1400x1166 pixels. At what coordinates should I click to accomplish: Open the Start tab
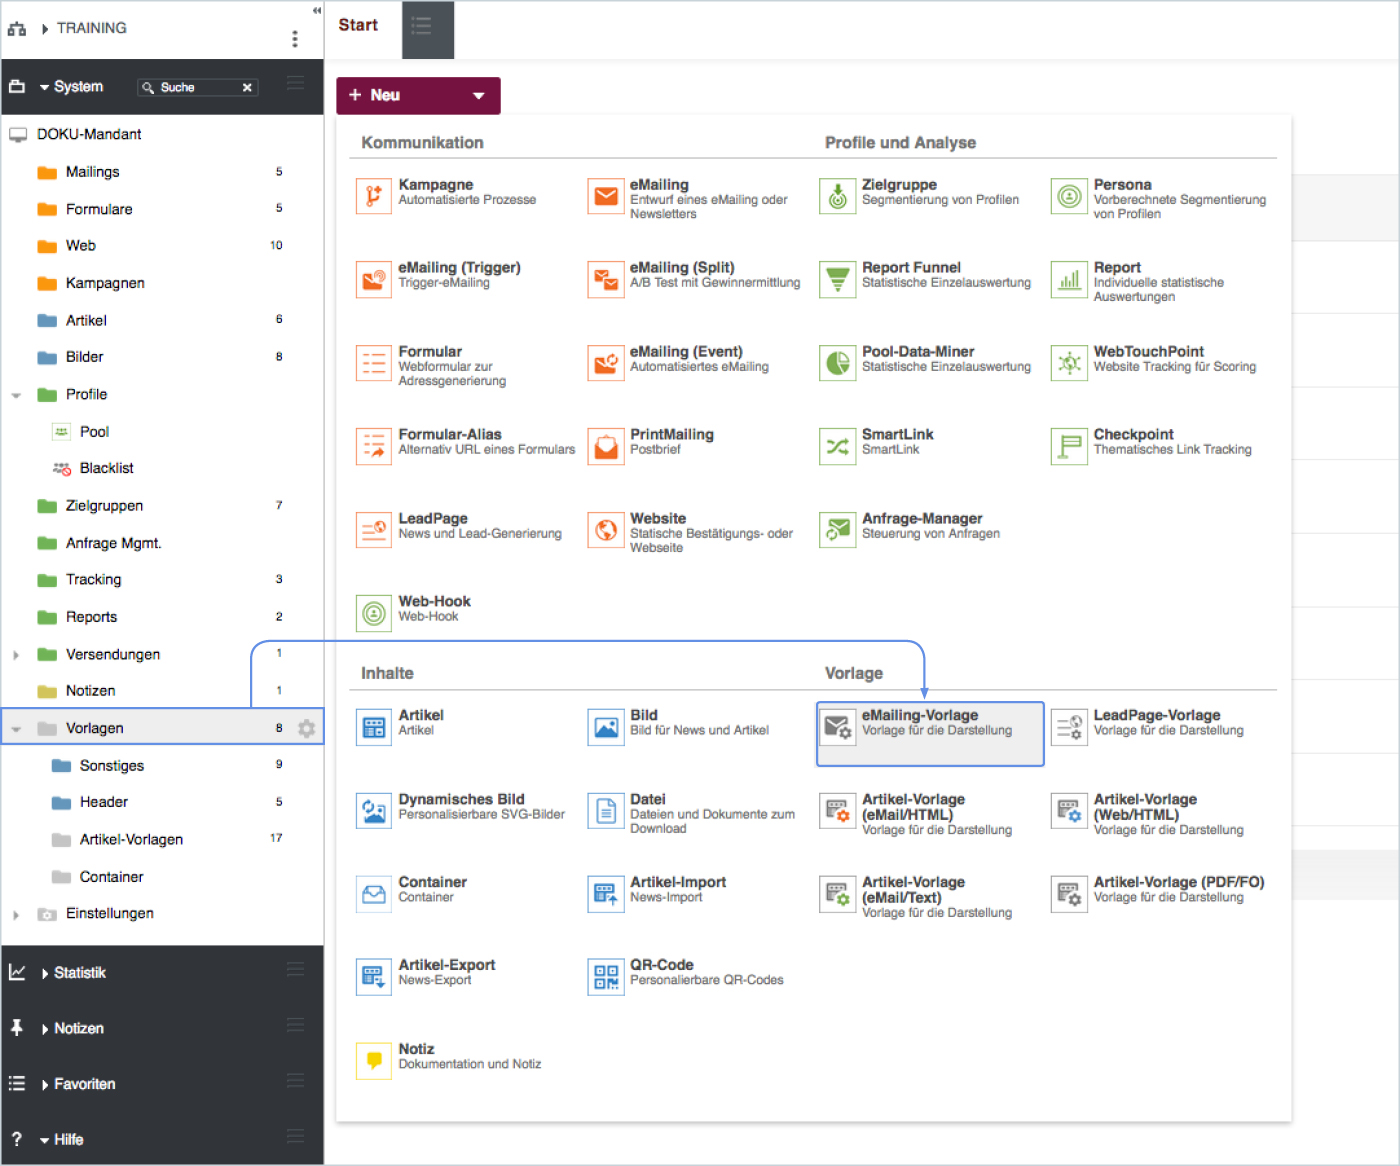358,26
